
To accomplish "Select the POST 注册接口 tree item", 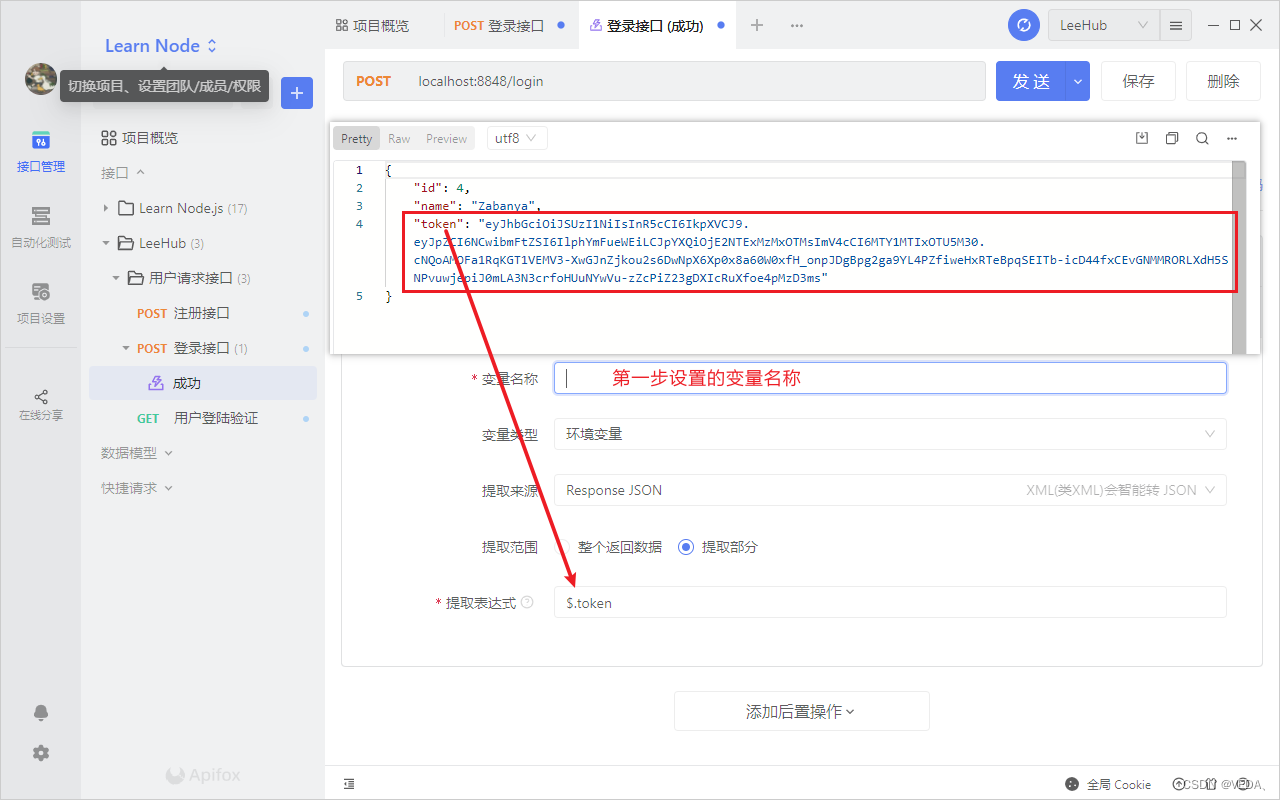I will pos(203,313).
